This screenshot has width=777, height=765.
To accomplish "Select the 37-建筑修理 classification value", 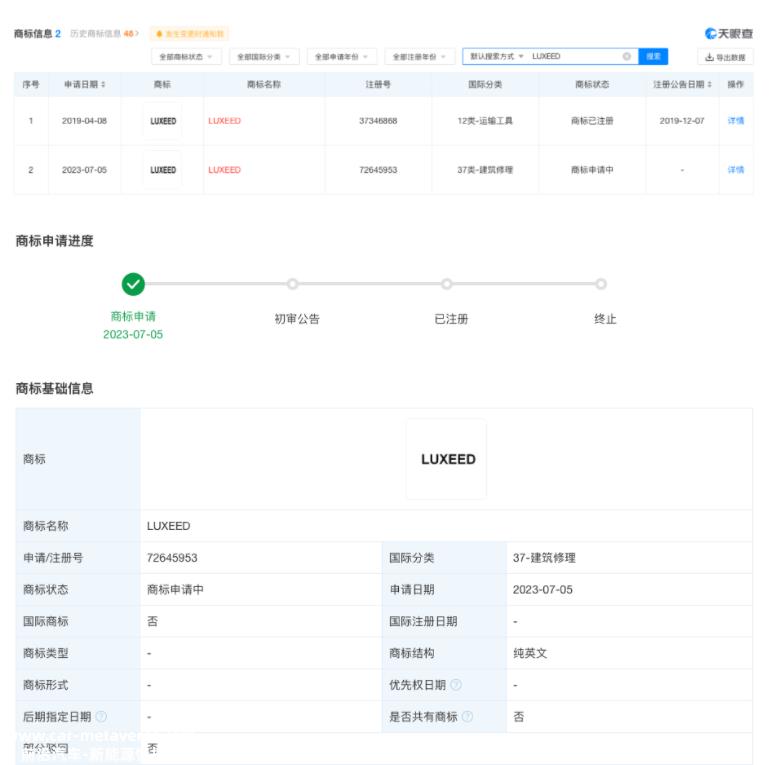I will pos(544,558).
